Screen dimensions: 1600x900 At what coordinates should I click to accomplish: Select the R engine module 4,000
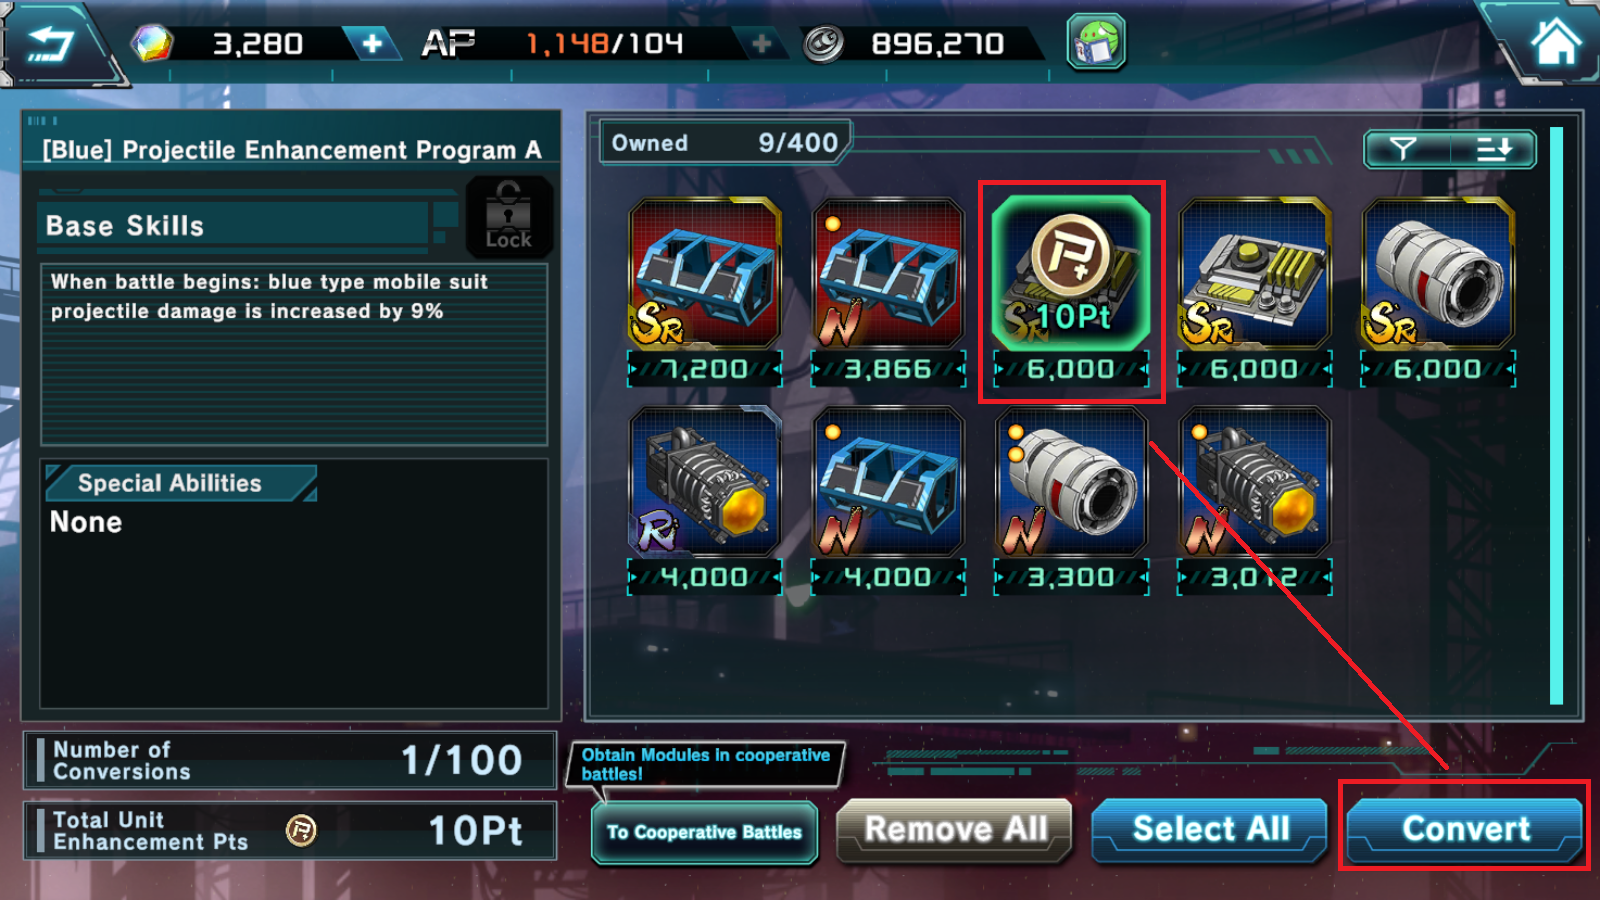[x=705, y=500]
